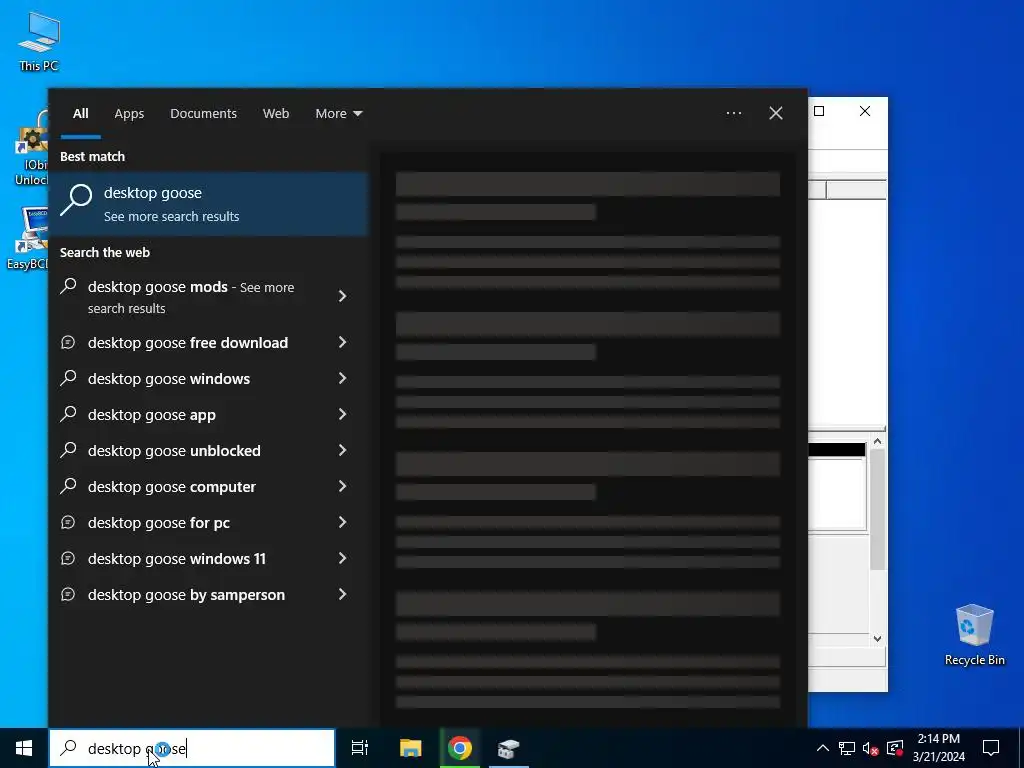The image size is (1024, 768).
Task: Open the Start menu Windows logo
Action: click(x=24, y=748)
